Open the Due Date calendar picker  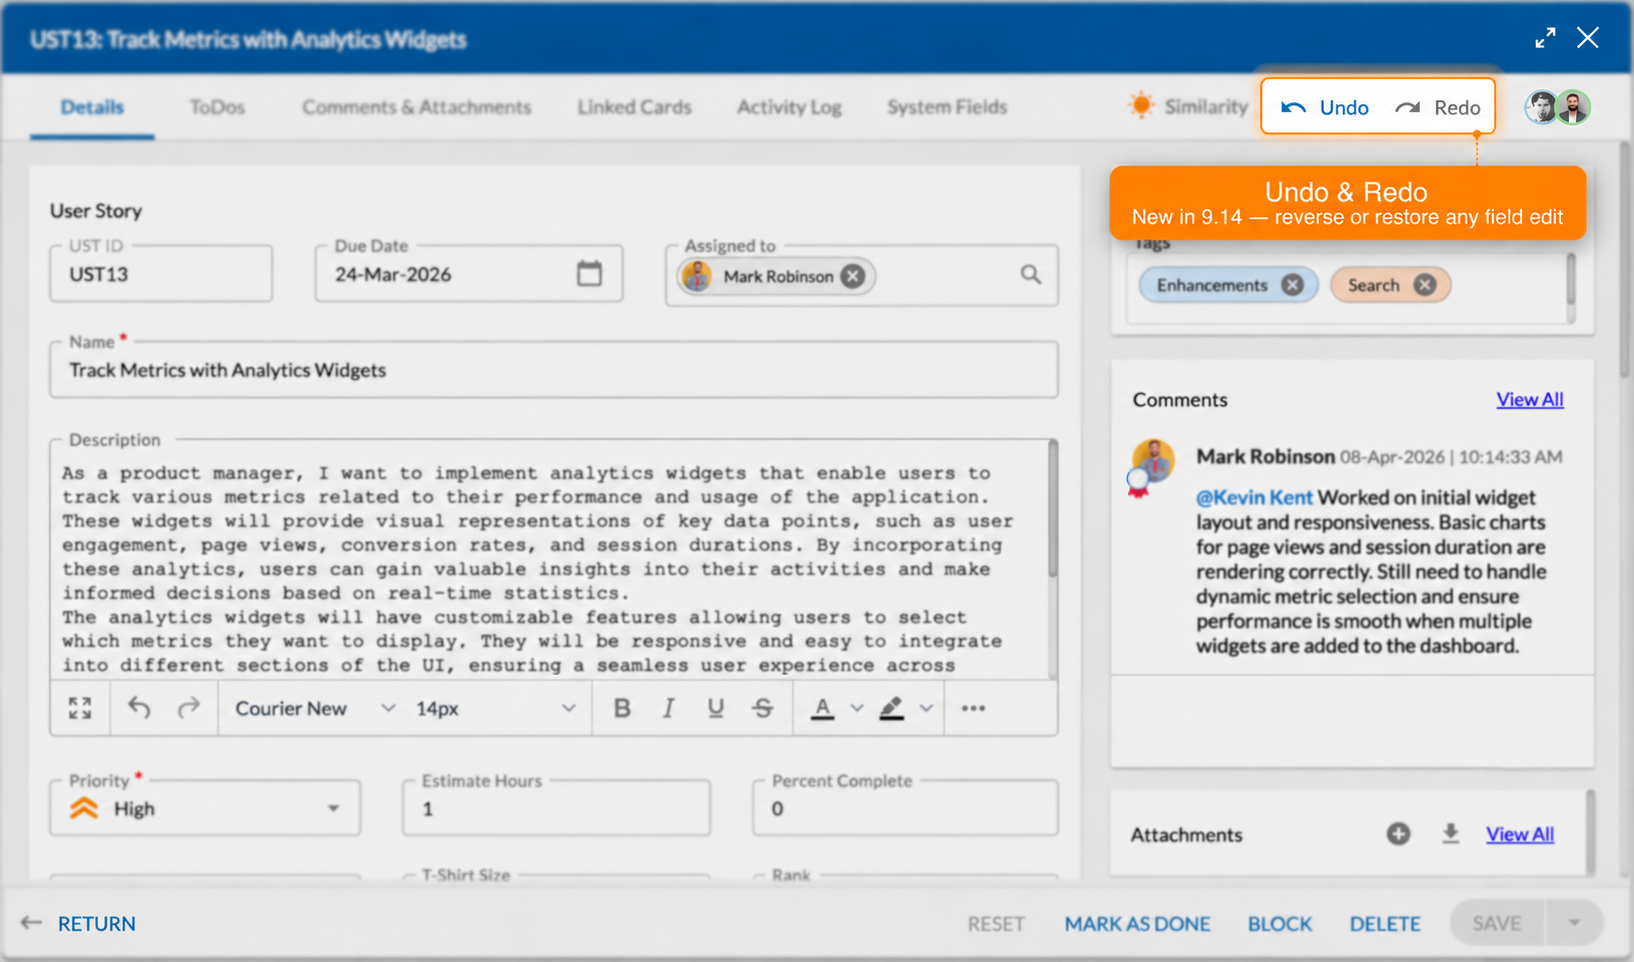pyautogui.click(x=589, y=273)
